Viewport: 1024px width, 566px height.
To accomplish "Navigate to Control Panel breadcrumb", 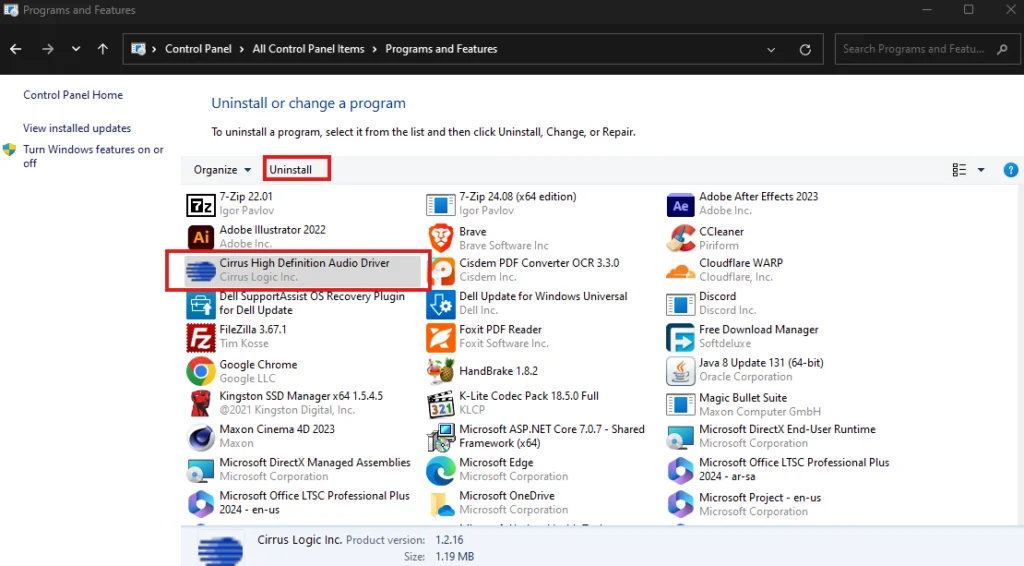I will point(198,49).
